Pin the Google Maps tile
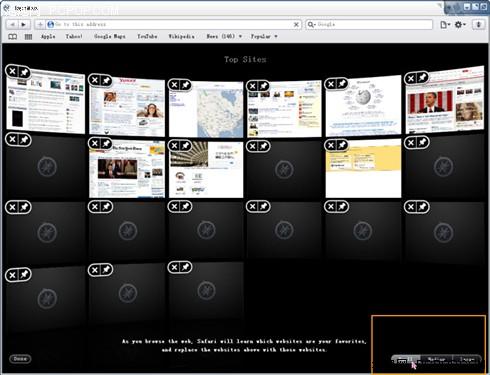Screen dimensions: 490x375 coord(186,85)
